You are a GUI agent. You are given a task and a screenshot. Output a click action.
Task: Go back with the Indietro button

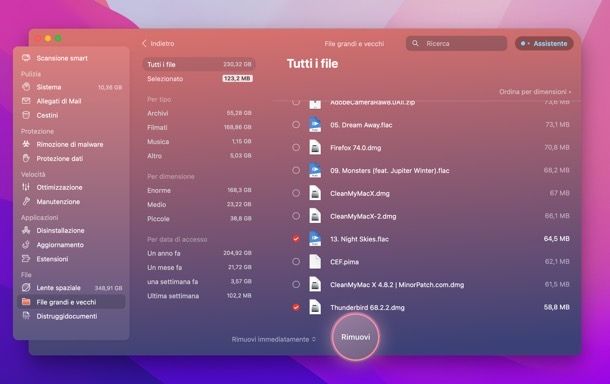click(x=158, y=44)
